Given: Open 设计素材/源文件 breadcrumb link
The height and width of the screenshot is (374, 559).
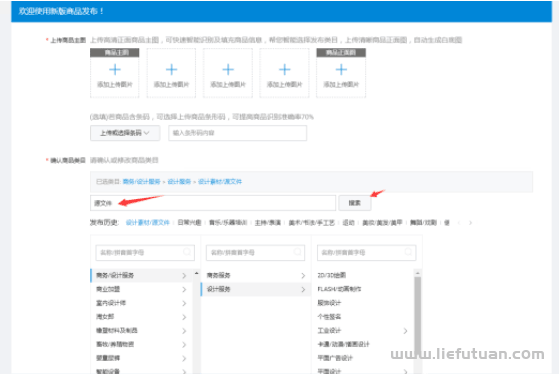Looking at the screenshot, I should [220, 181].
